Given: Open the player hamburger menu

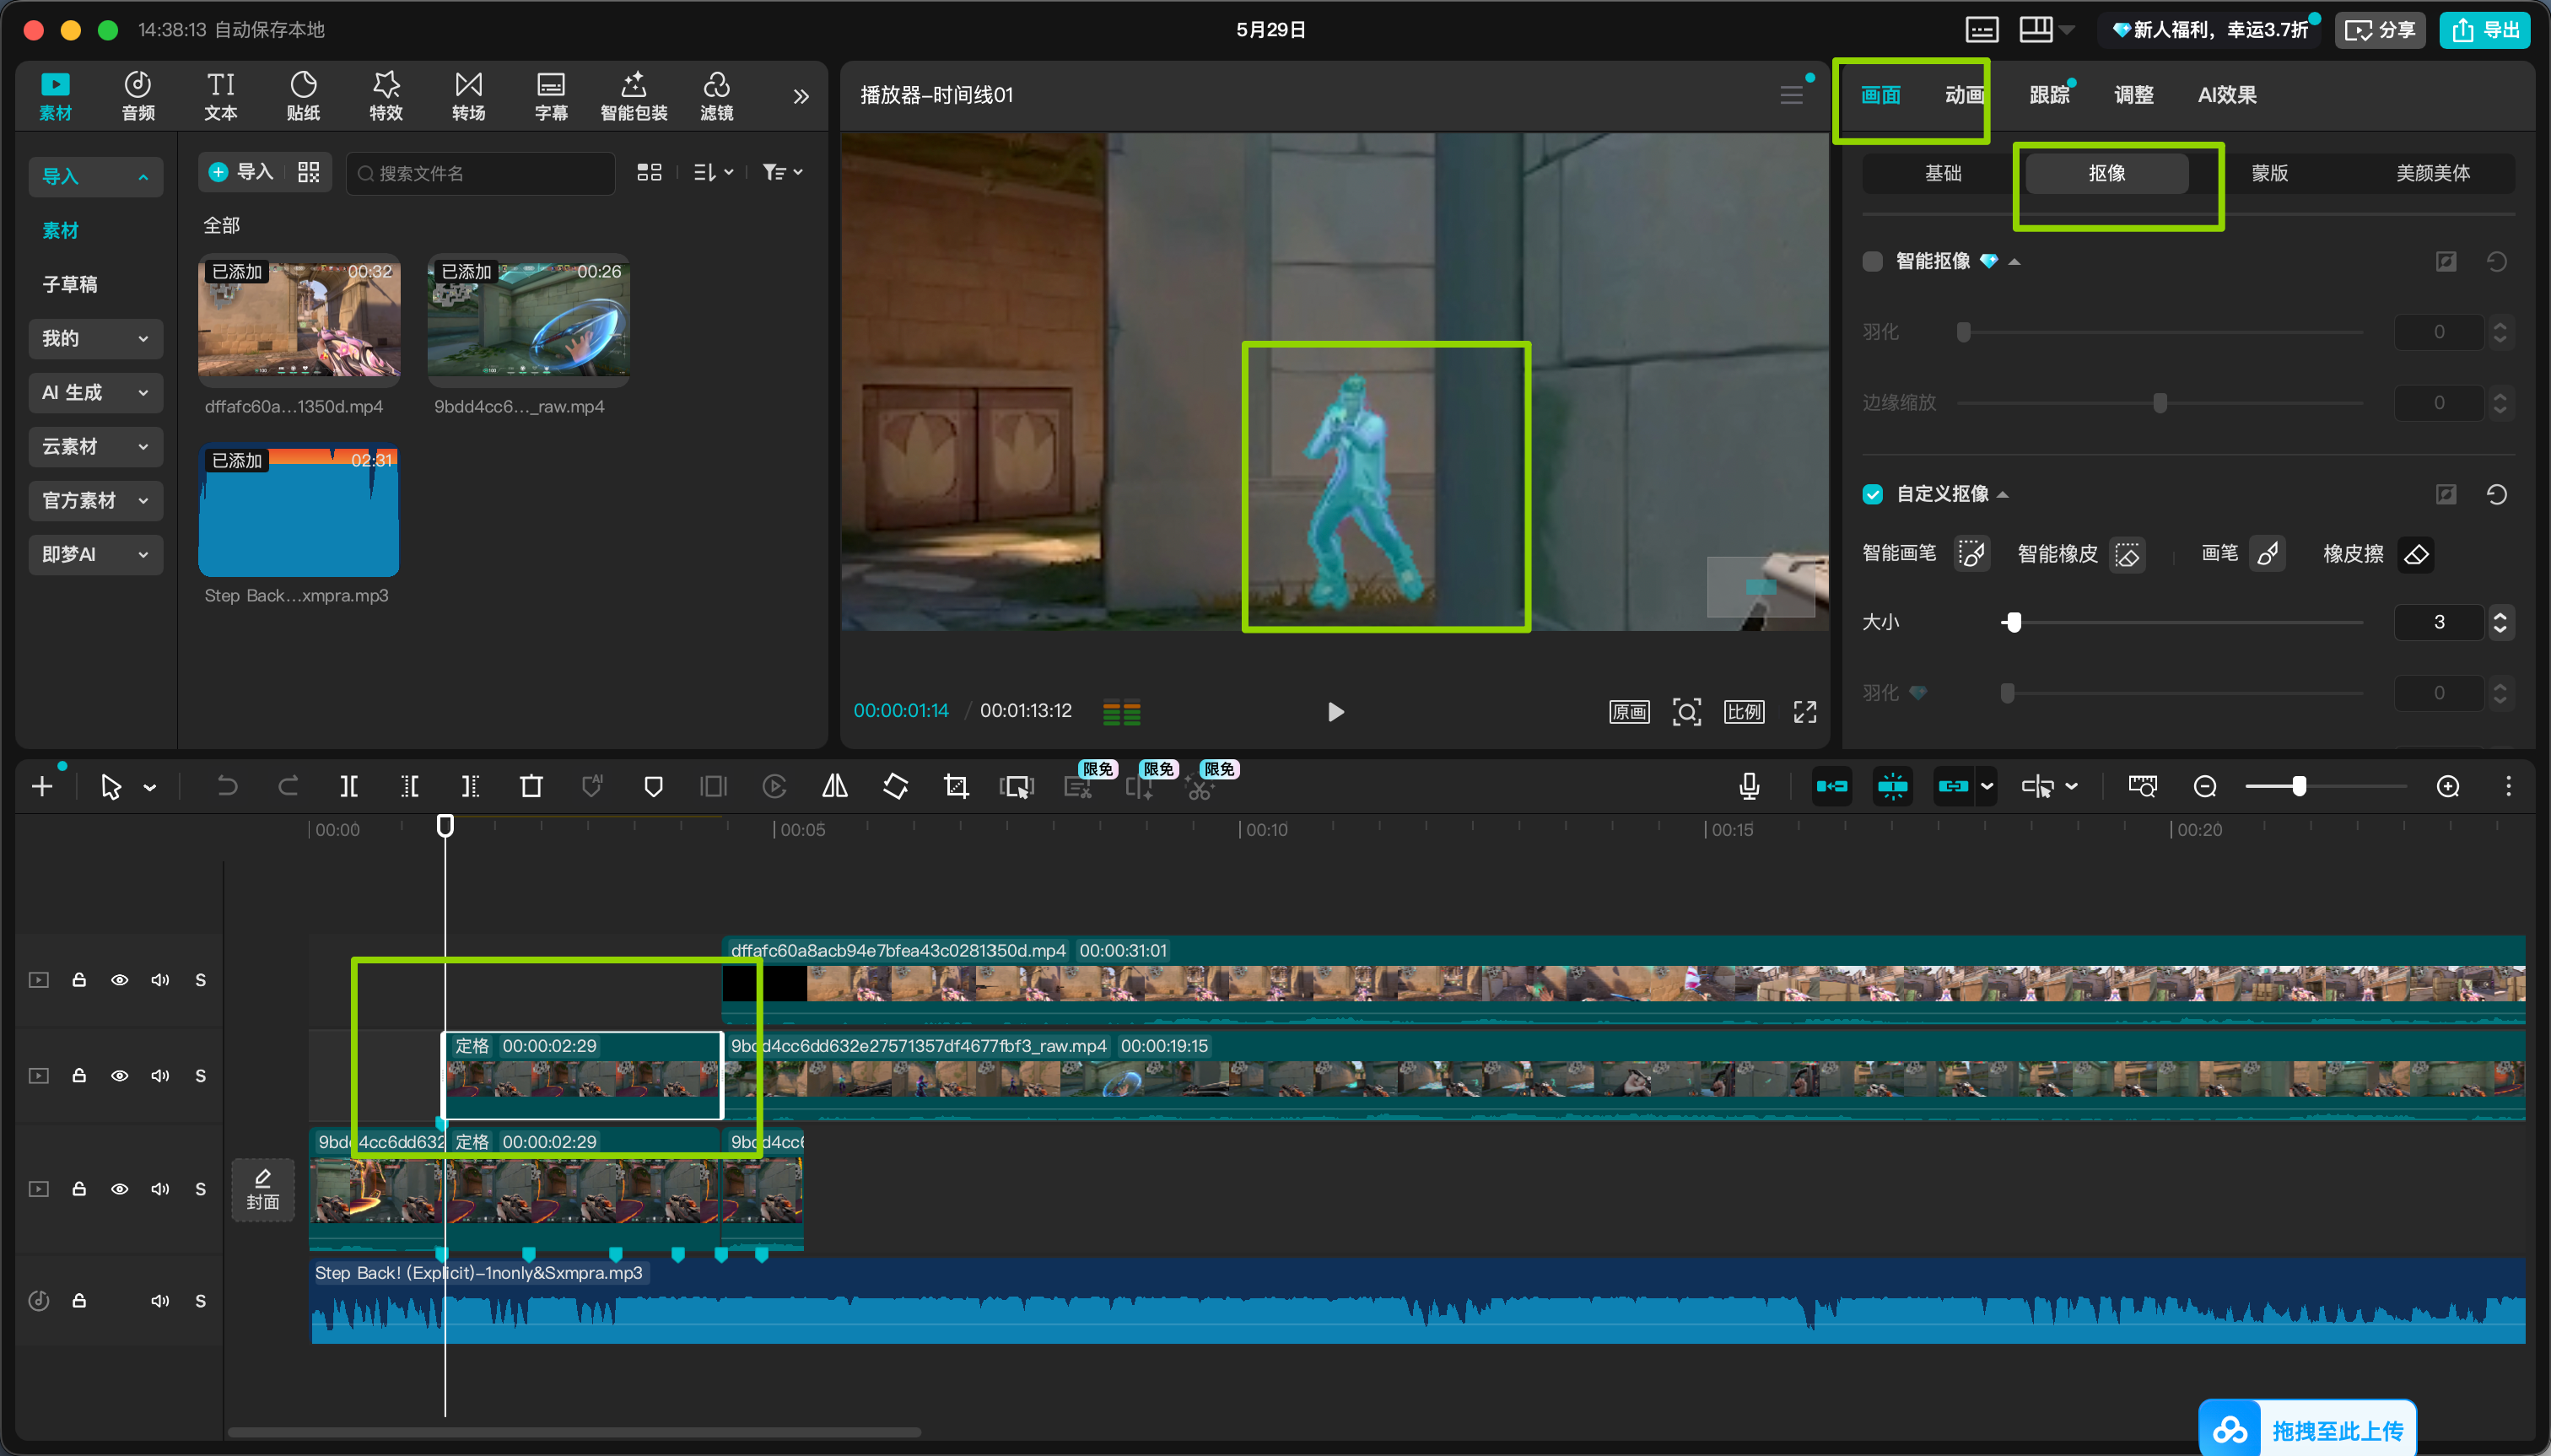Looking at the screenshot, I should pos(1792,95).
